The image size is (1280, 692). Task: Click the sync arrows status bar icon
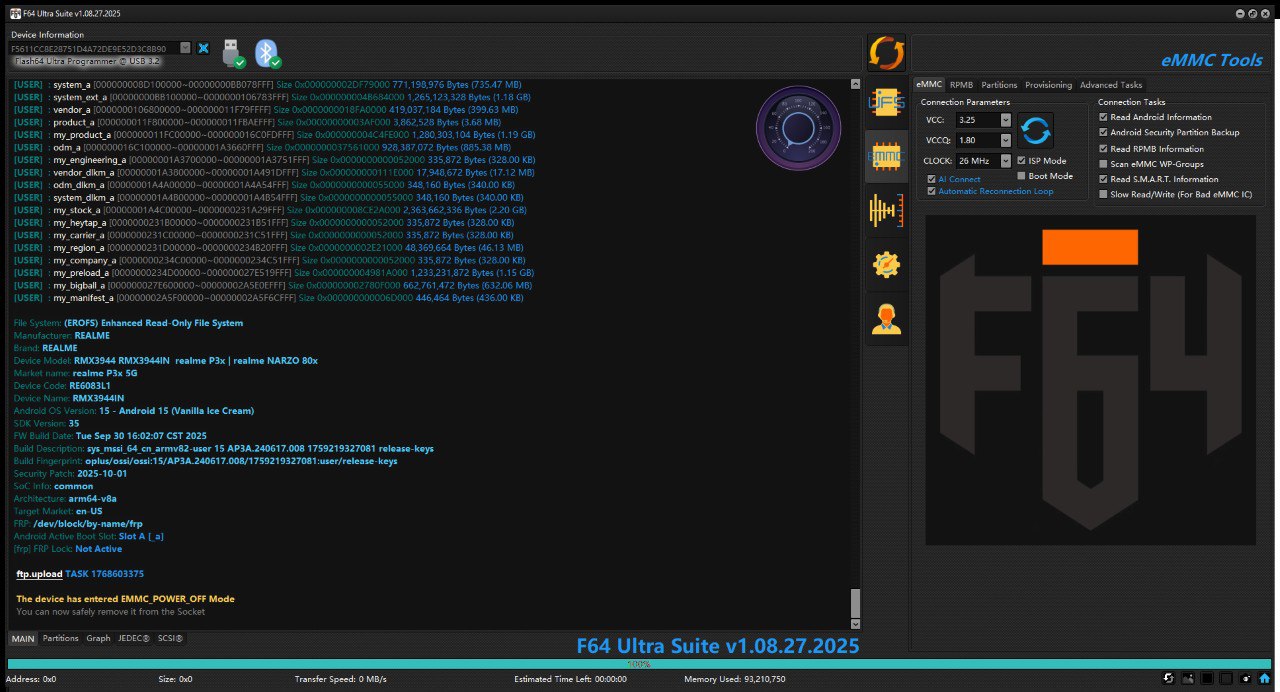(1168, 679)
